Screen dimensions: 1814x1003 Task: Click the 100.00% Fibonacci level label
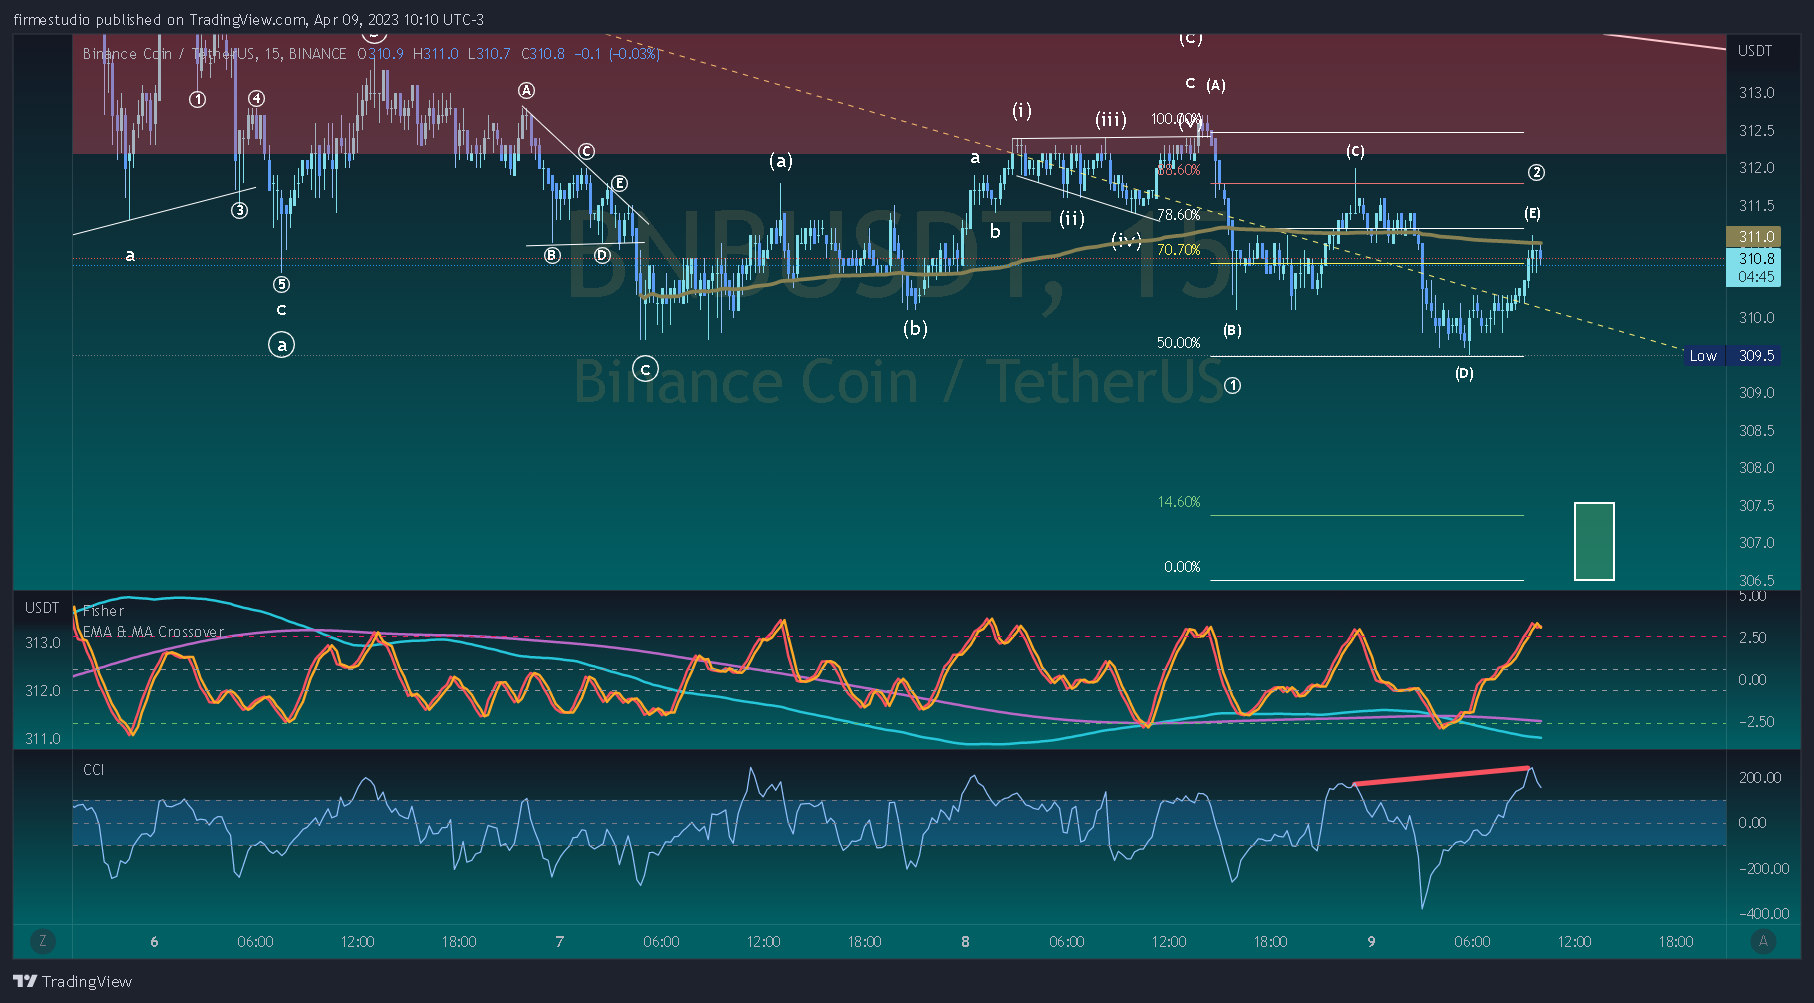pos(1176,119)
